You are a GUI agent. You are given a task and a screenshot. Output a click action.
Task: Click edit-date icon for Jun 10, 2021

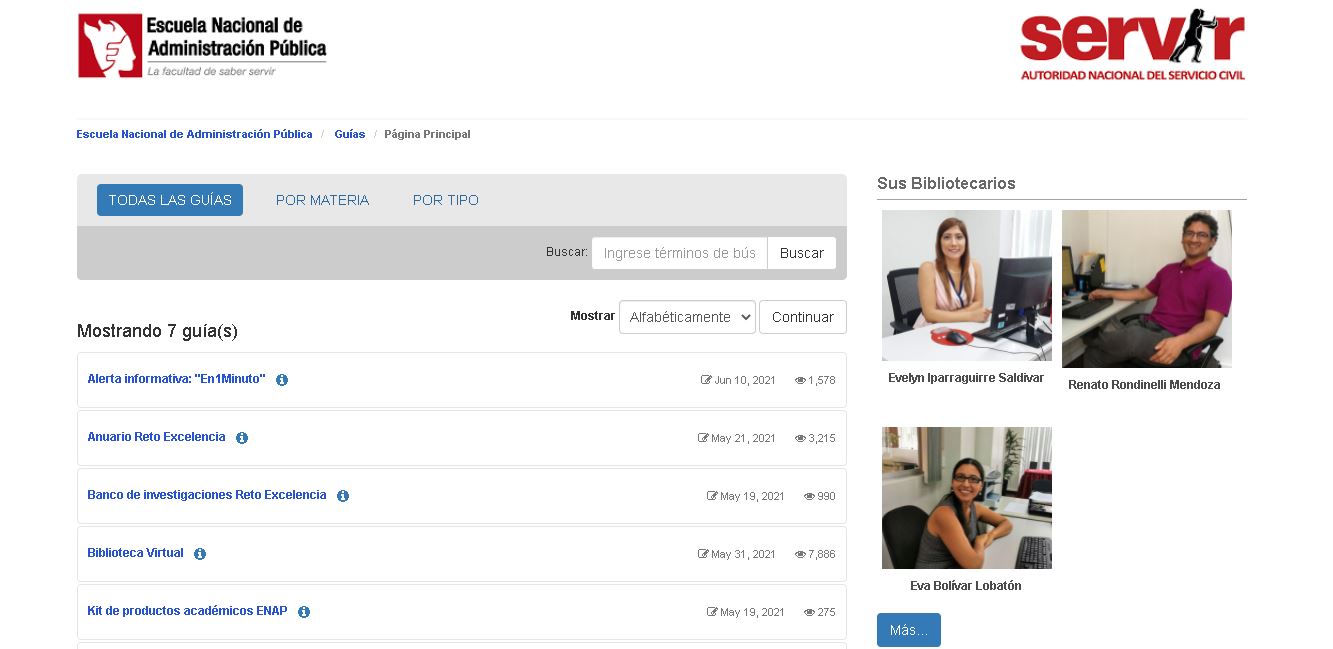pyautogui.click(x=706, y=380)
